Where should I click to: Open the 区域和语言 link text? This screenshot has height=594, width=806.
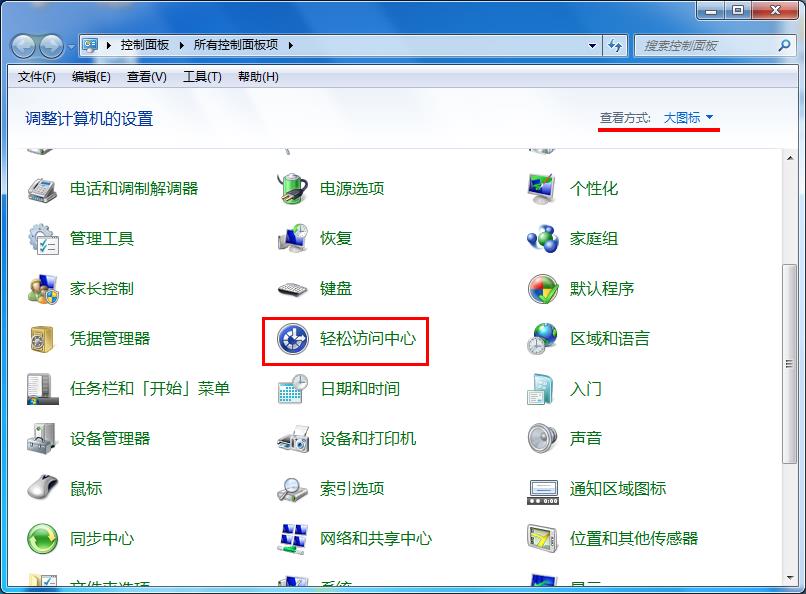coord(610,339)
